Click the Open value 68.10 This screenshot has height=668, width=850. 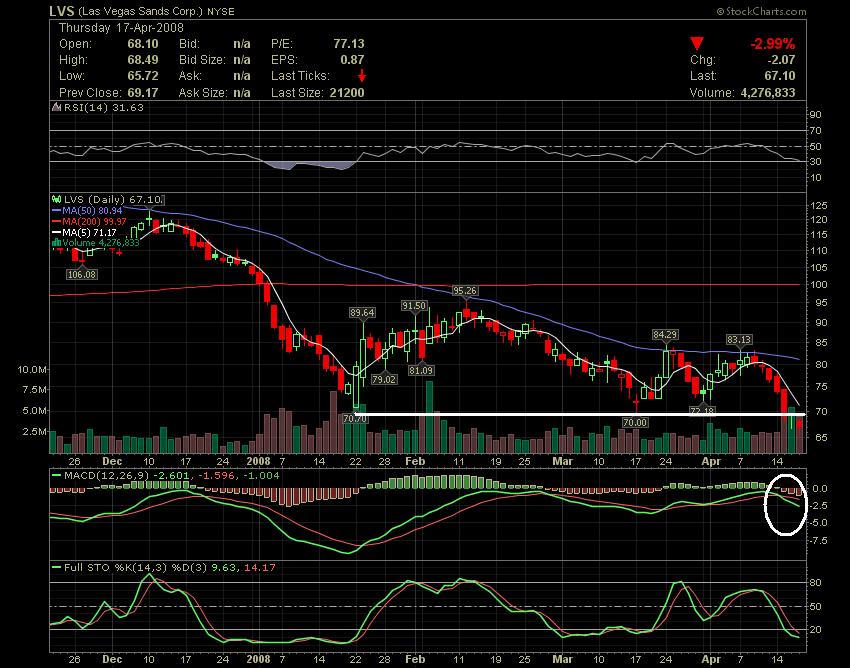click(143, 44)
